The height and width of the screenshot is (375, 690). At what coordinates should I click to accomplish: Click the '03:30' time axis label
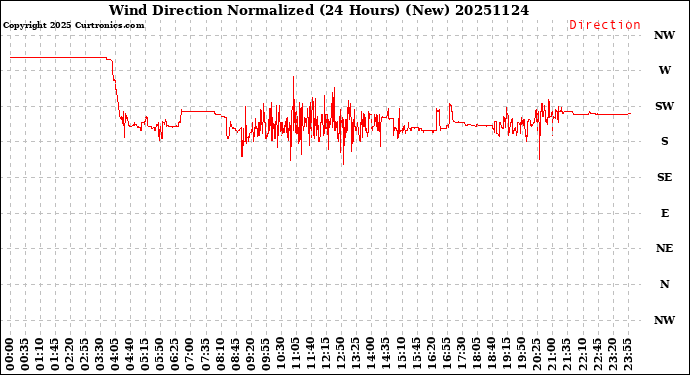tap(100, 355)
